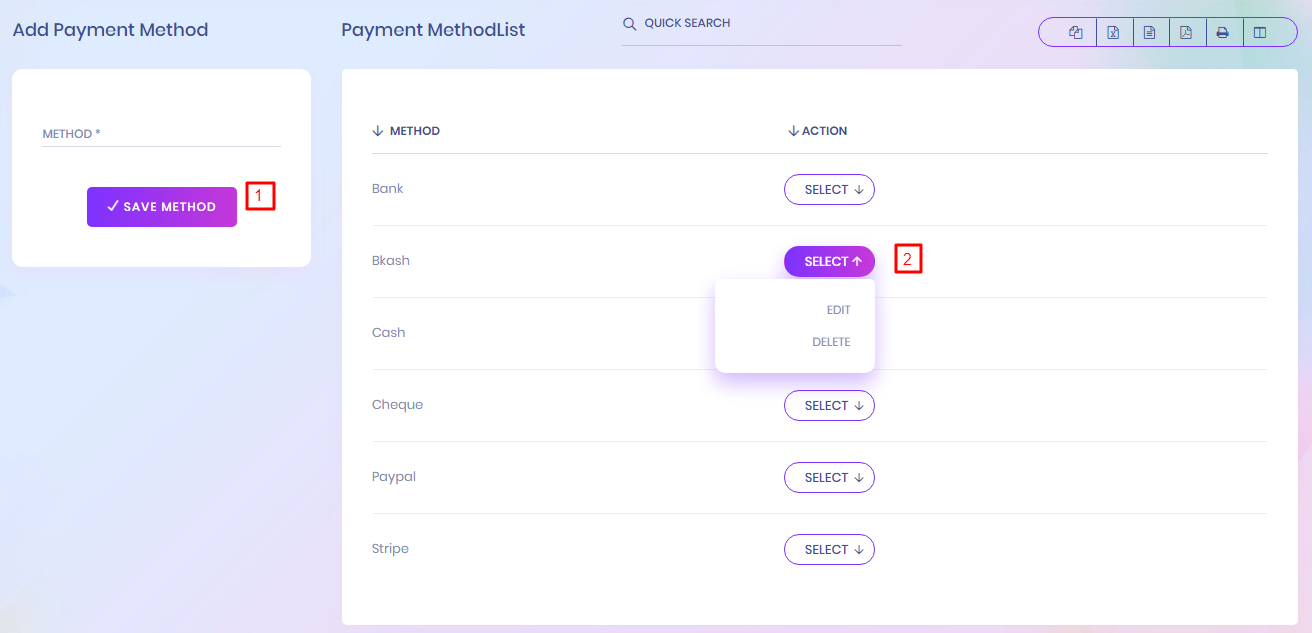Viewport: 1312px width, 633px height.
Task: Focus the Method name input field
Action: (x=161, y=134)
